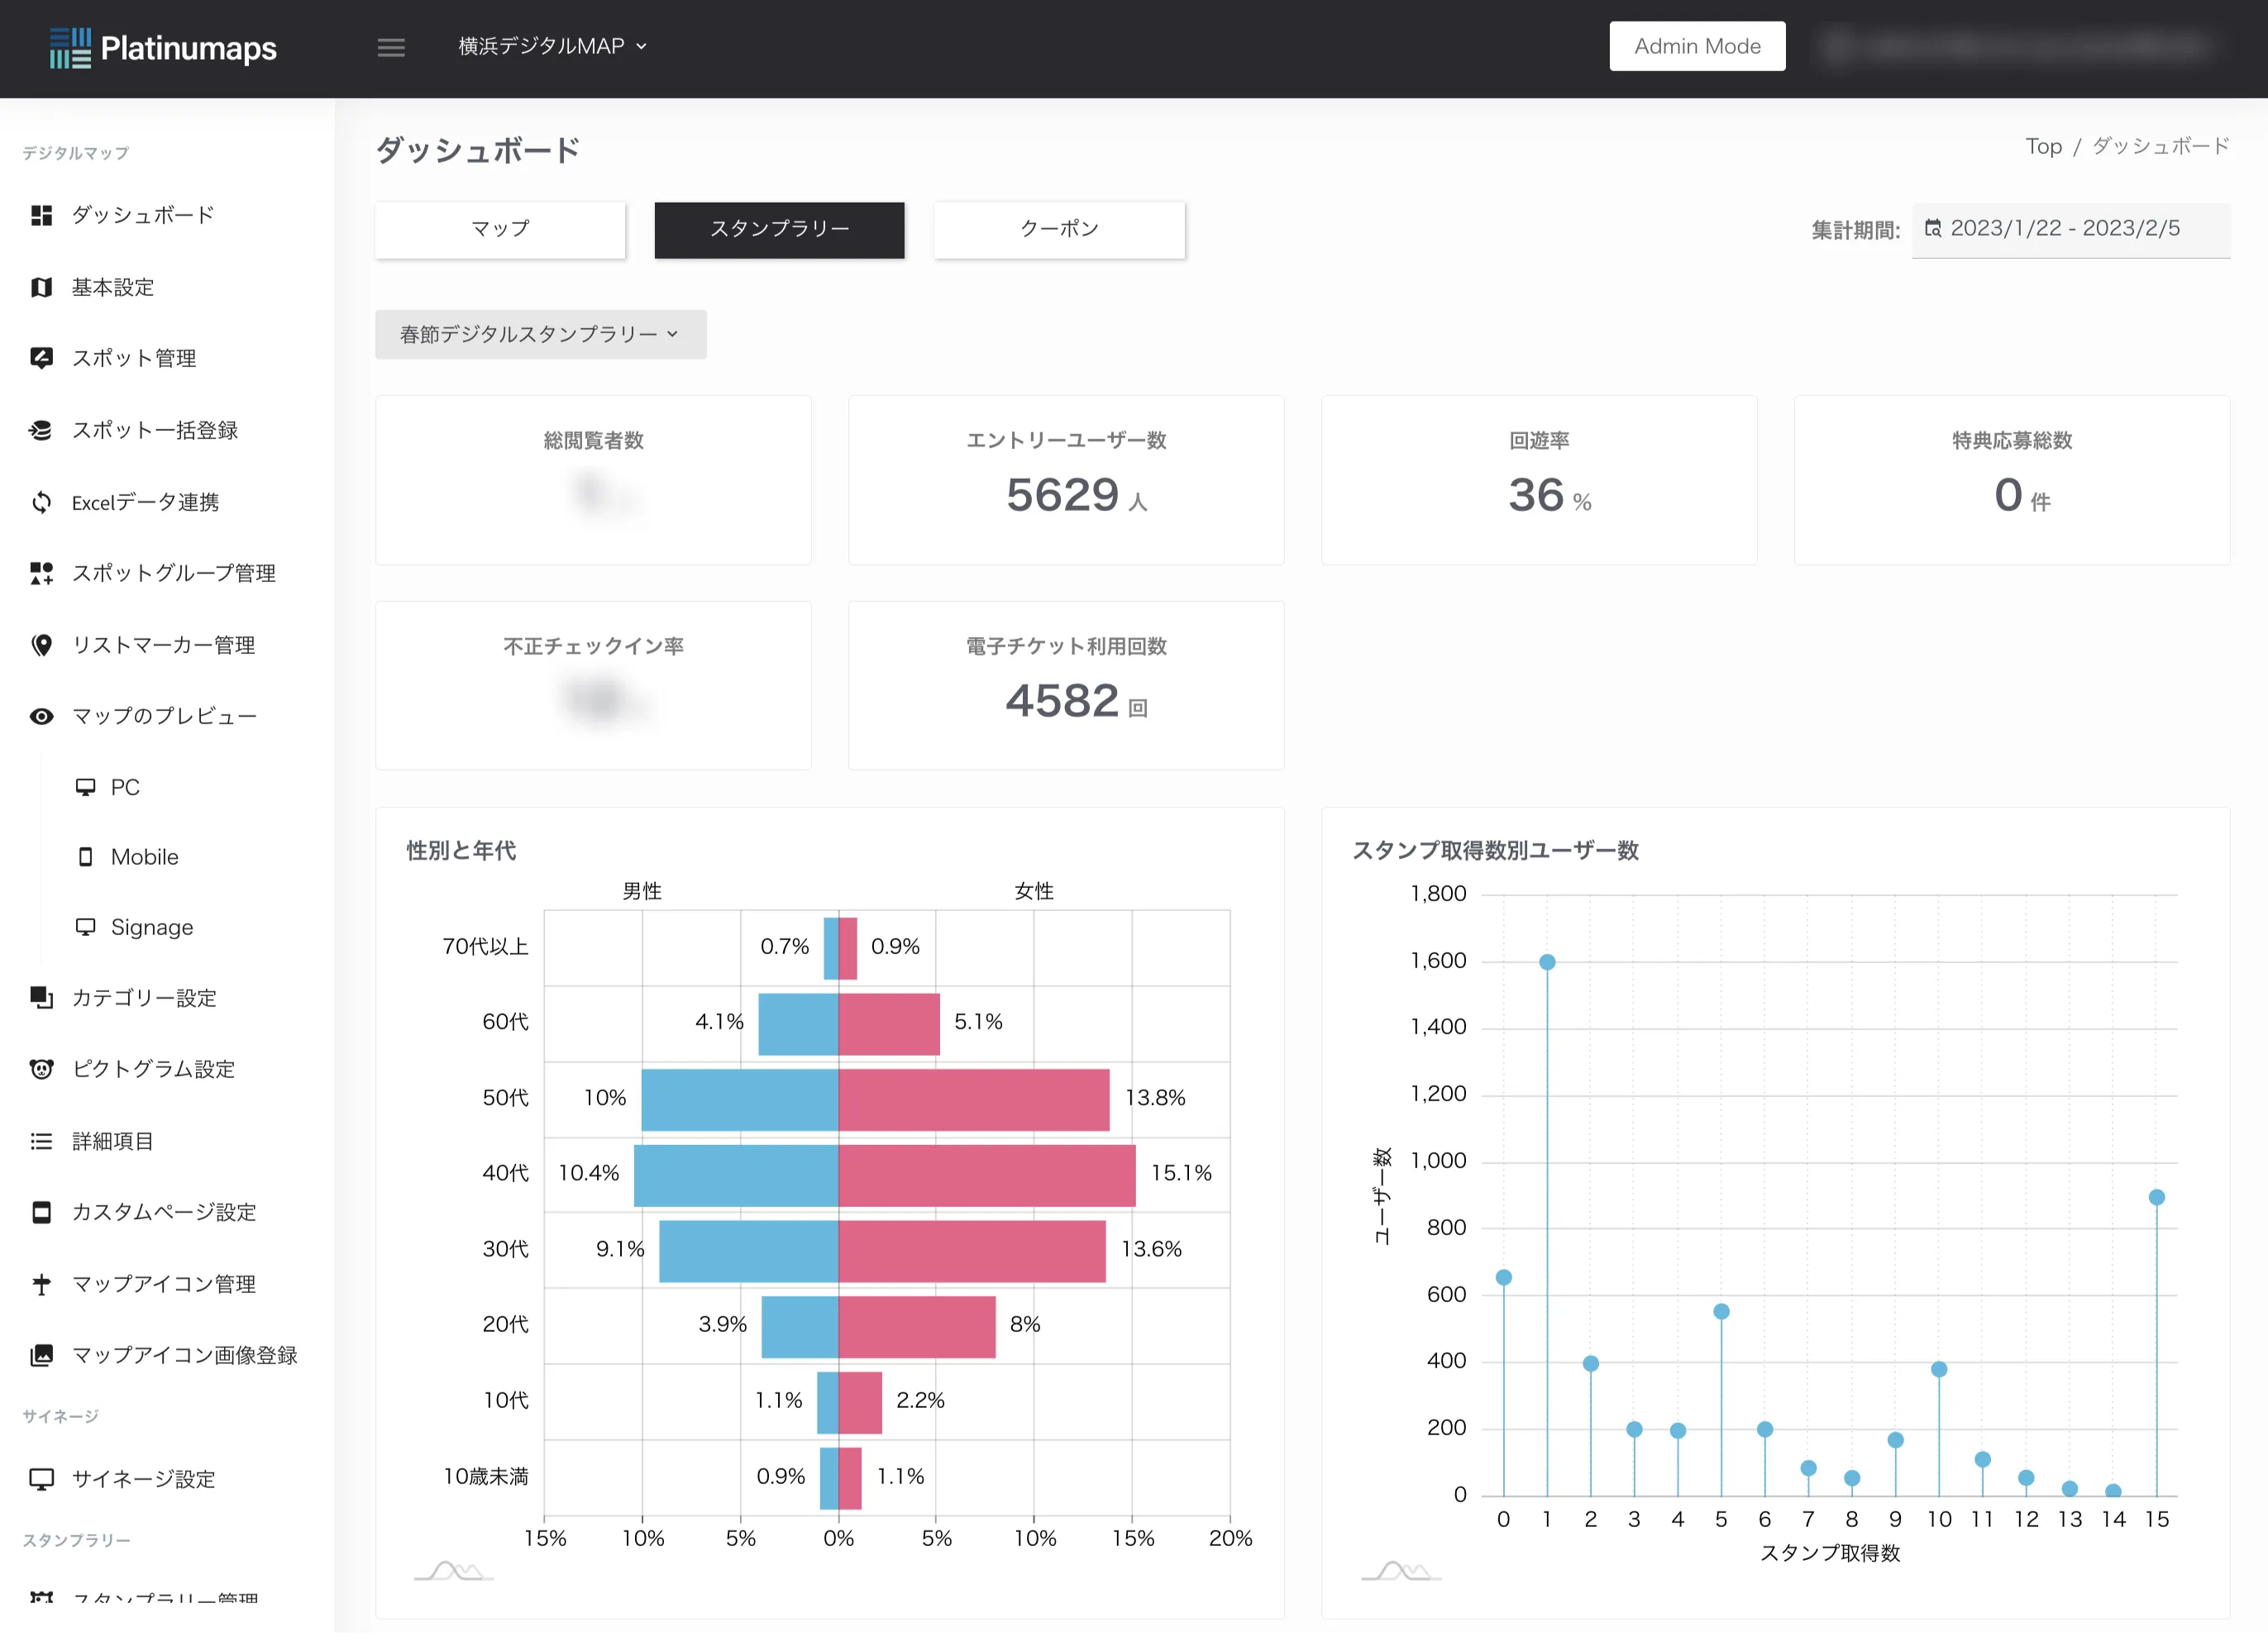2268x1641 pixels.
Task: Click the マップアイコン画像登録 image icon
Action: [x=41, y=1355]
